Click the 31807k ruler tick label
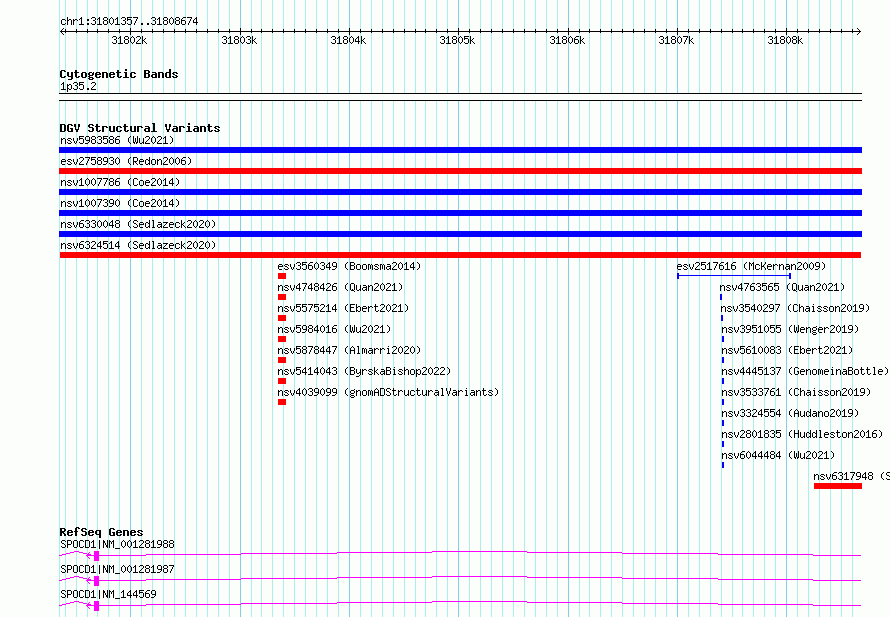 [x=675, y=40]
